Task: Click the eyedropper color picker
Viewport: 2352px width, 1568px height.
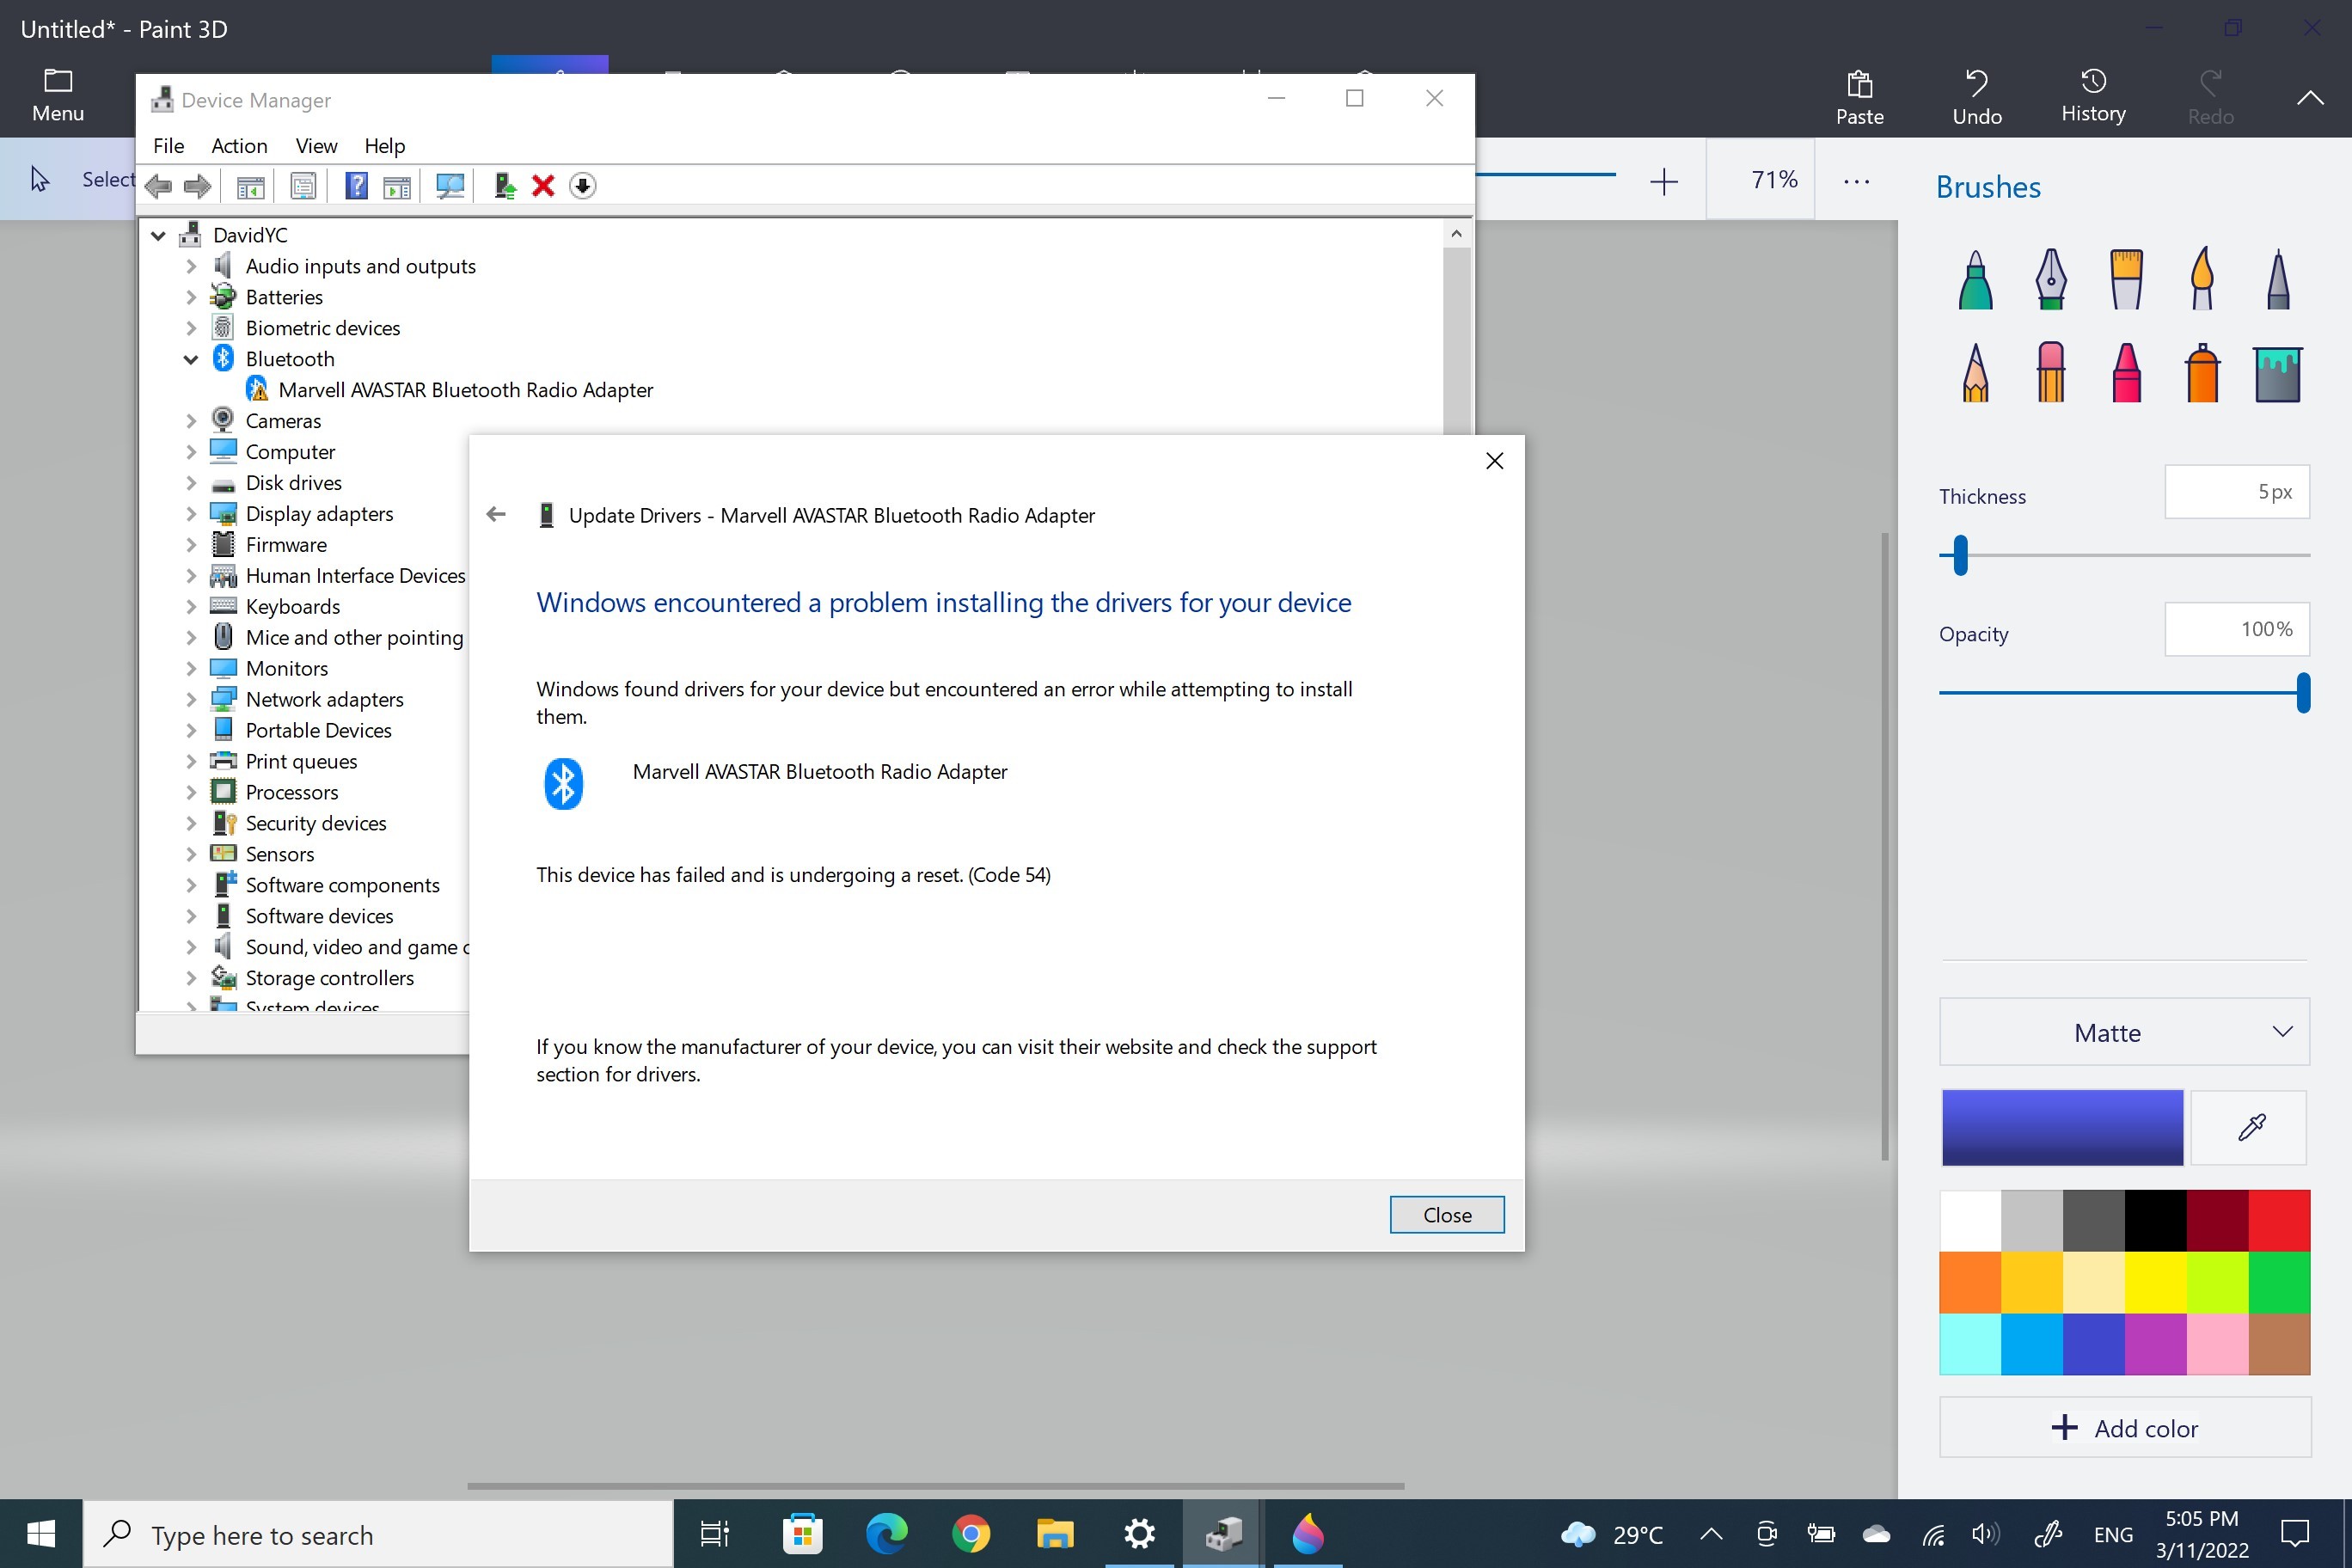Action: click(x=2250, y=1128)
